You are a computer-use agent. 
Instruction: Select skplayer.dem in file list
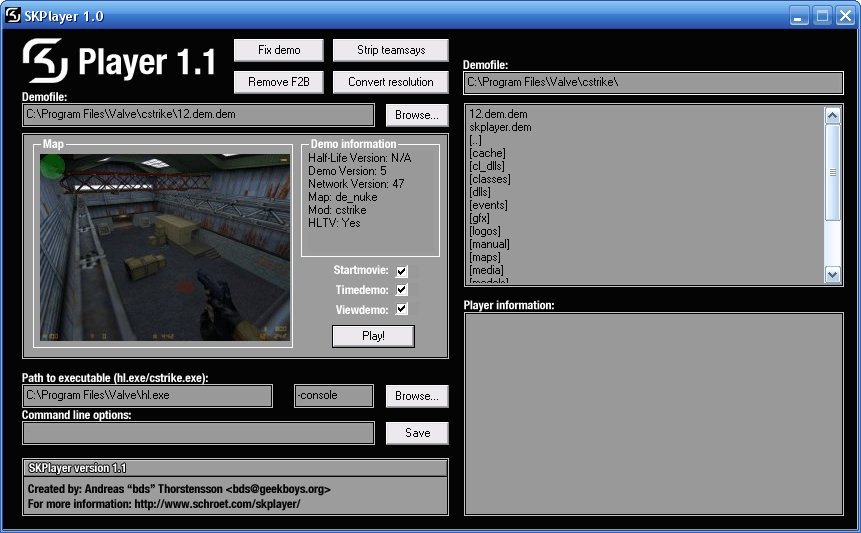point(500,127)
